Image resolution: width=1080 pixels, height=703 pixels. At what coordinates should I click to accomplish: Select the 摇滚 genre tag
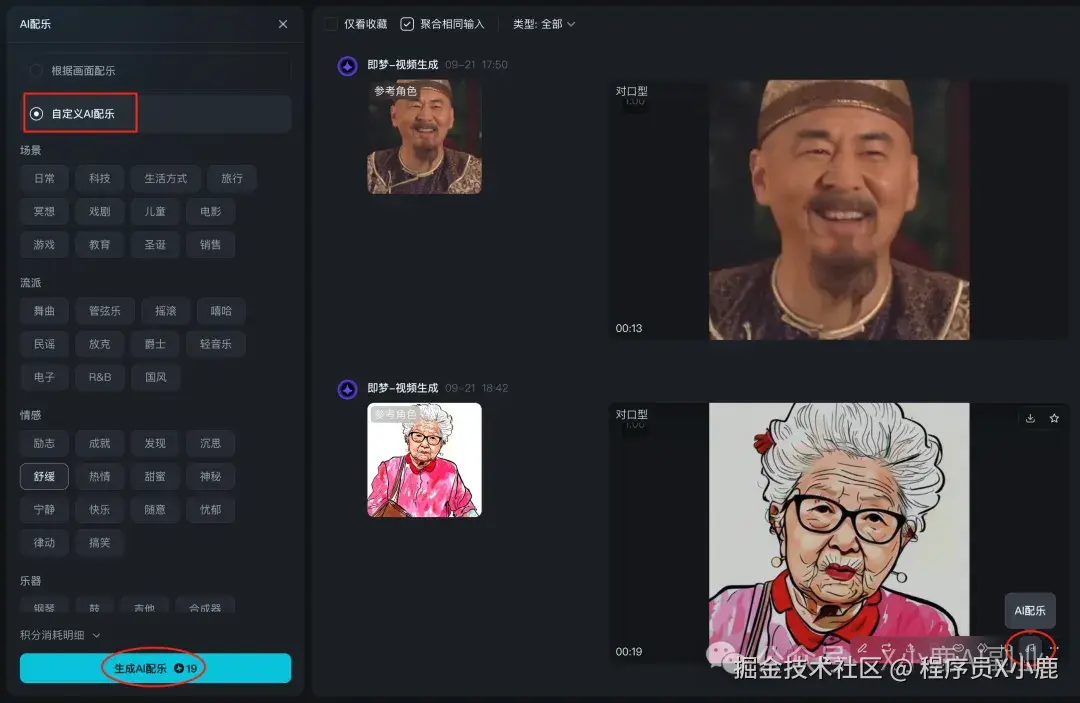[165, 310]
